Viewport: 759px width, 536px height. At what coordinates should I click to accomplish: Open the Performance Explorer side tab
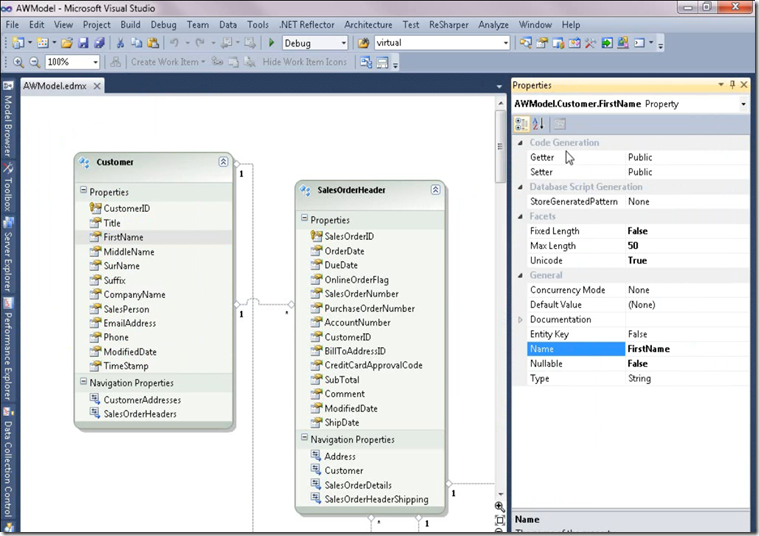click(8, 351)
